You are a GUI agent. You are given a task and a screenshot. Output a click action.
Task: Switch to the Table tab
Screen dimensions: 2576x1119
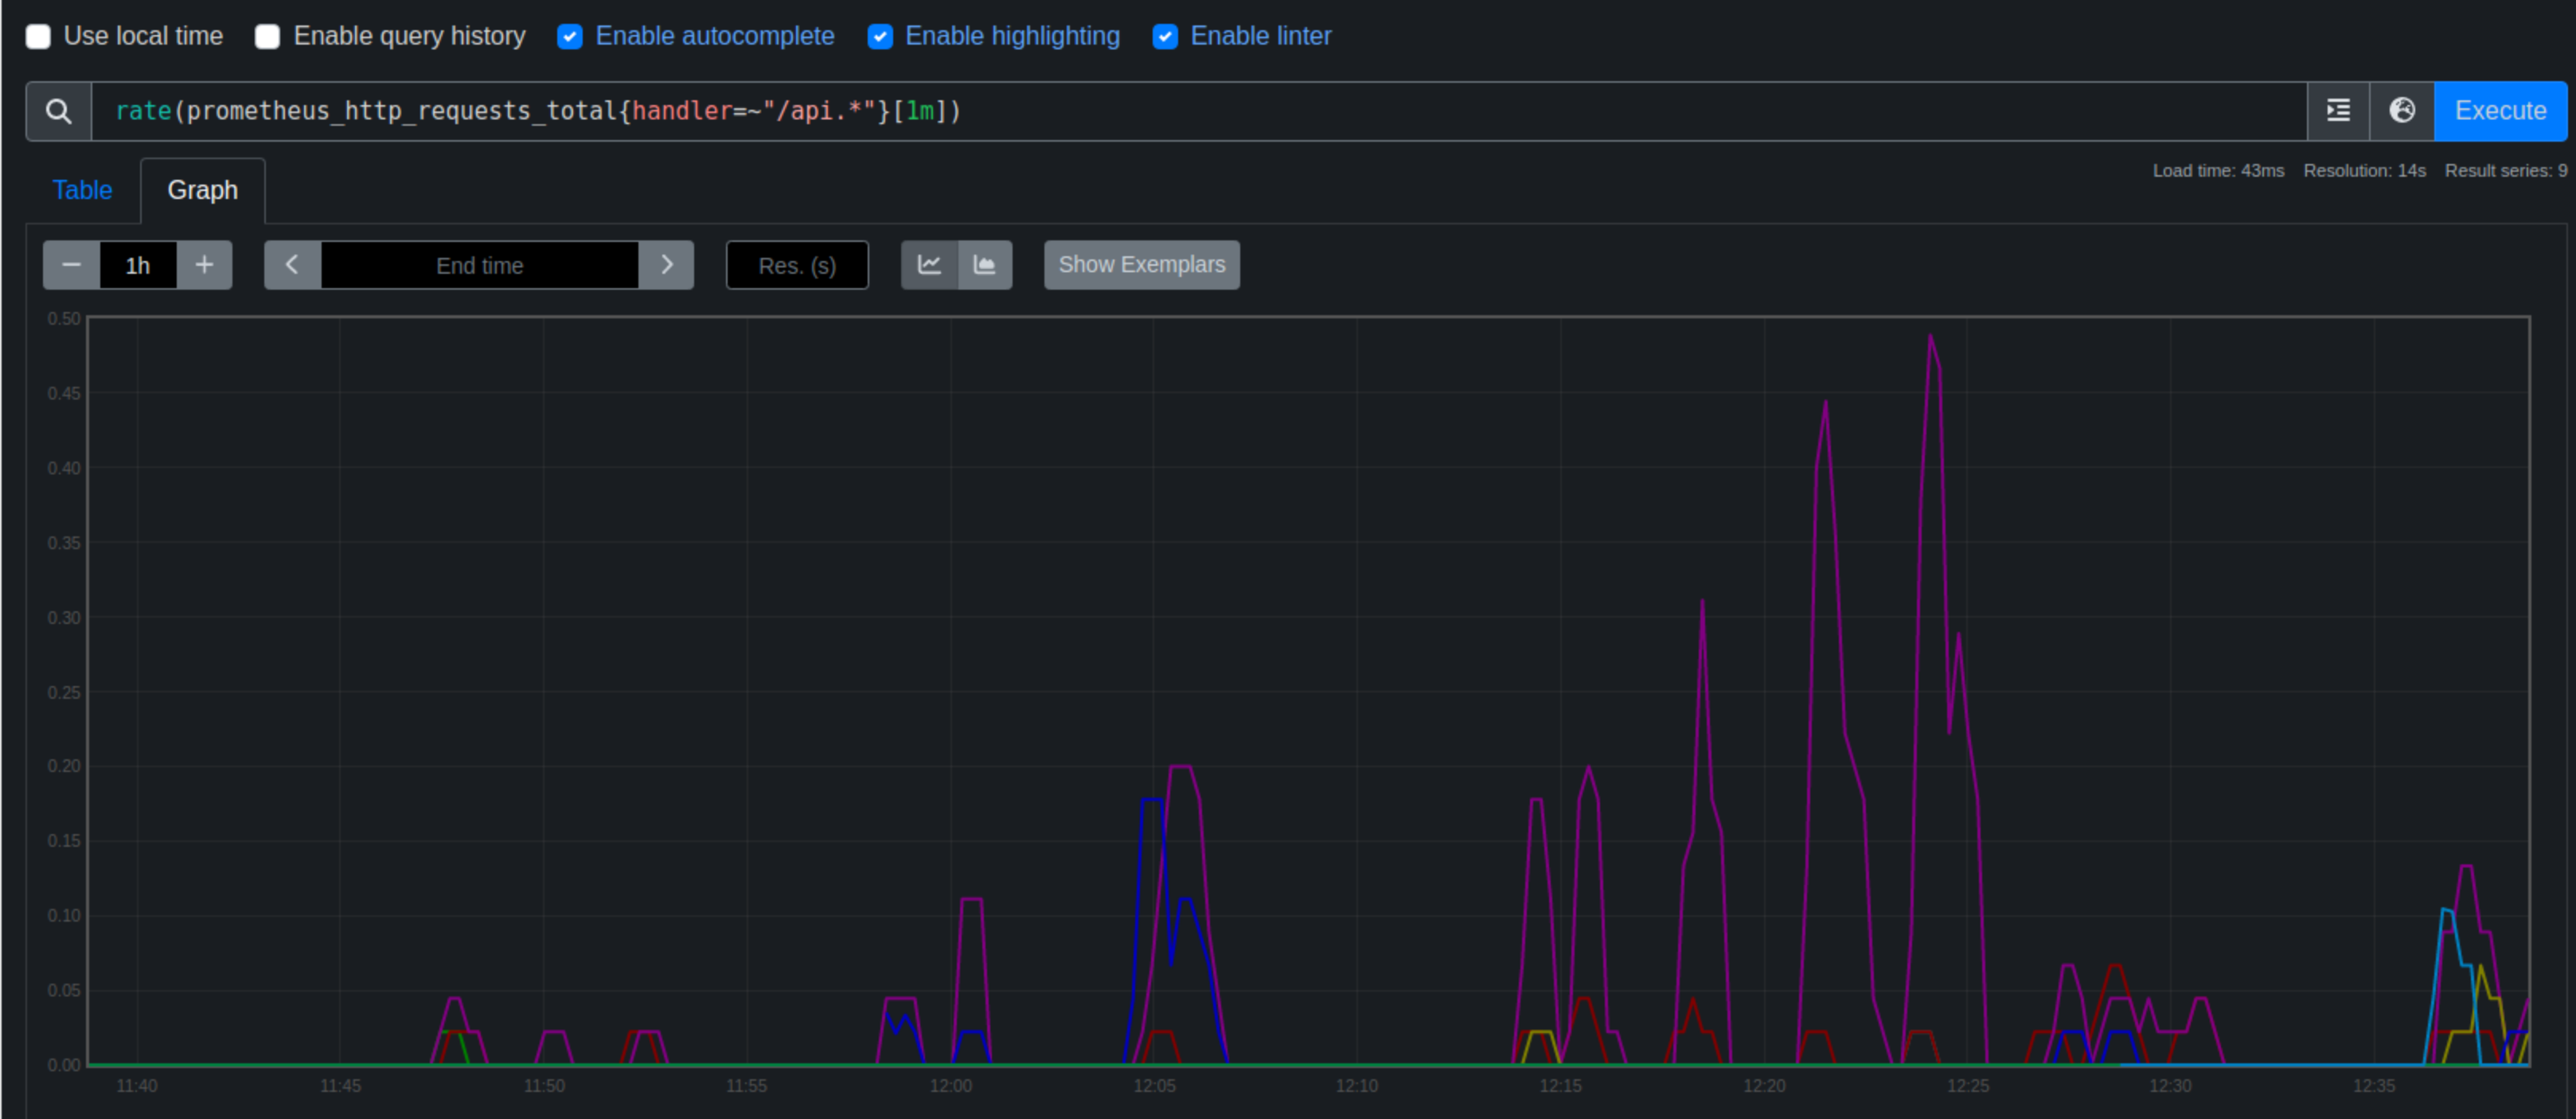point(82,190)
